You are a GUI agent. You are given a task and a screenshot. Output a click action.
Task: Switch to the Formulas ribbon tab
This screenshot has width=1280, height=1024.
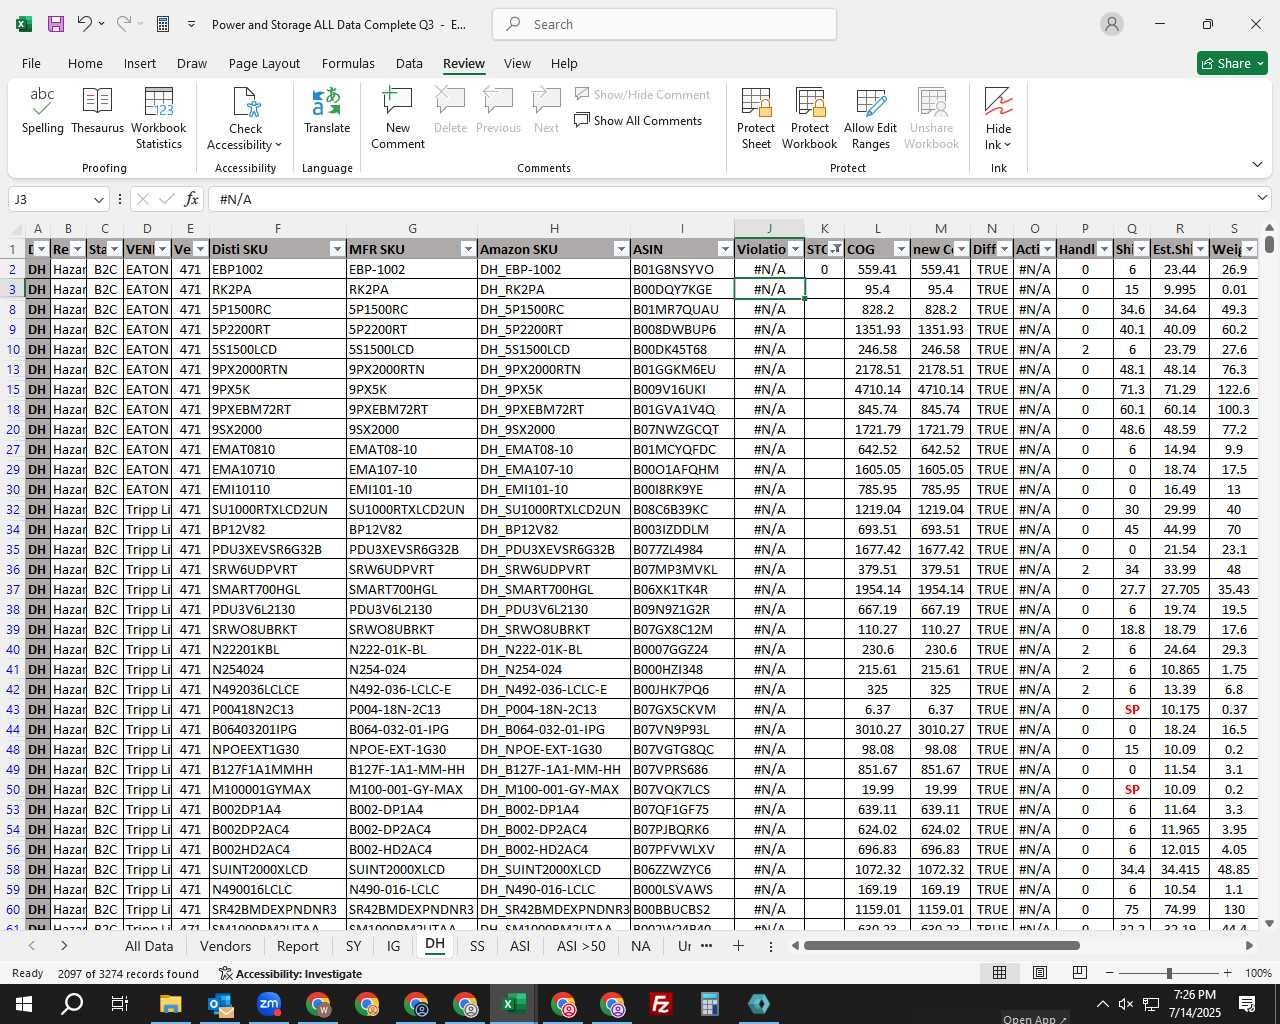tap(348, 63)
